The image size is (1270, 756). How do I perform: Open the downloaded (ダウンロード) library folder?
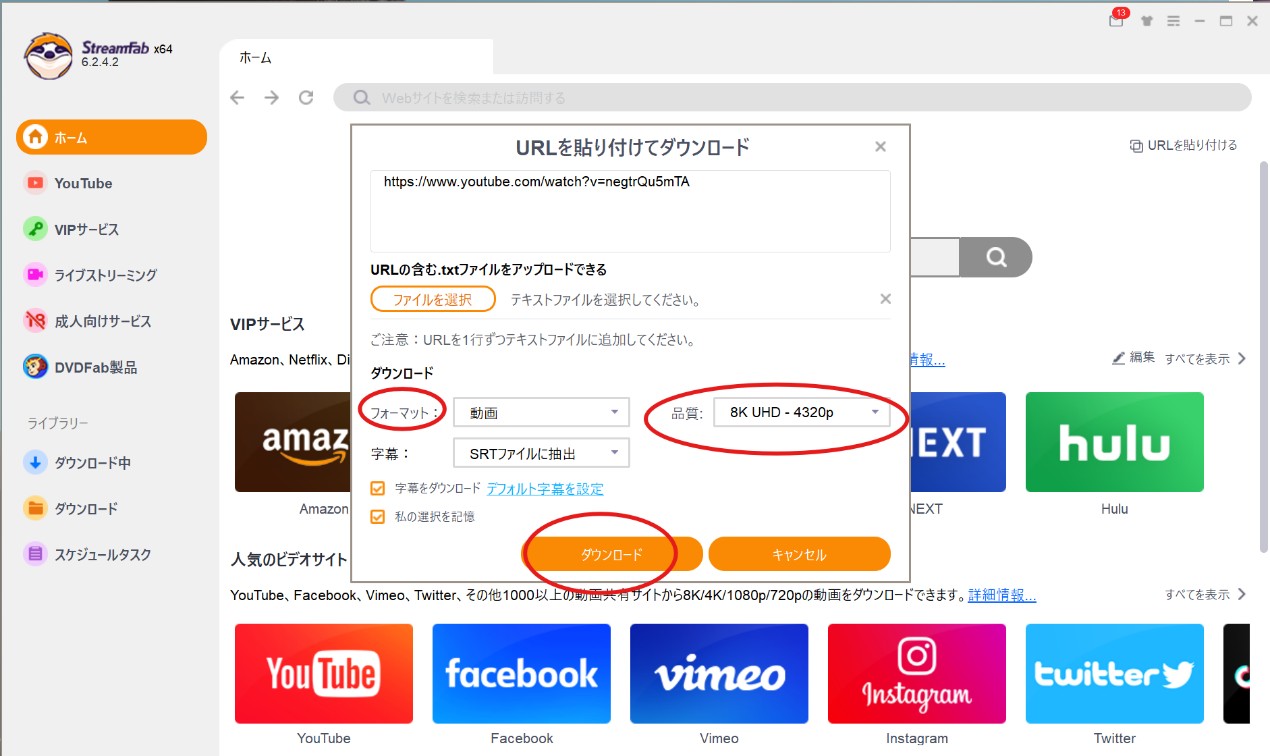coord(71,508)
